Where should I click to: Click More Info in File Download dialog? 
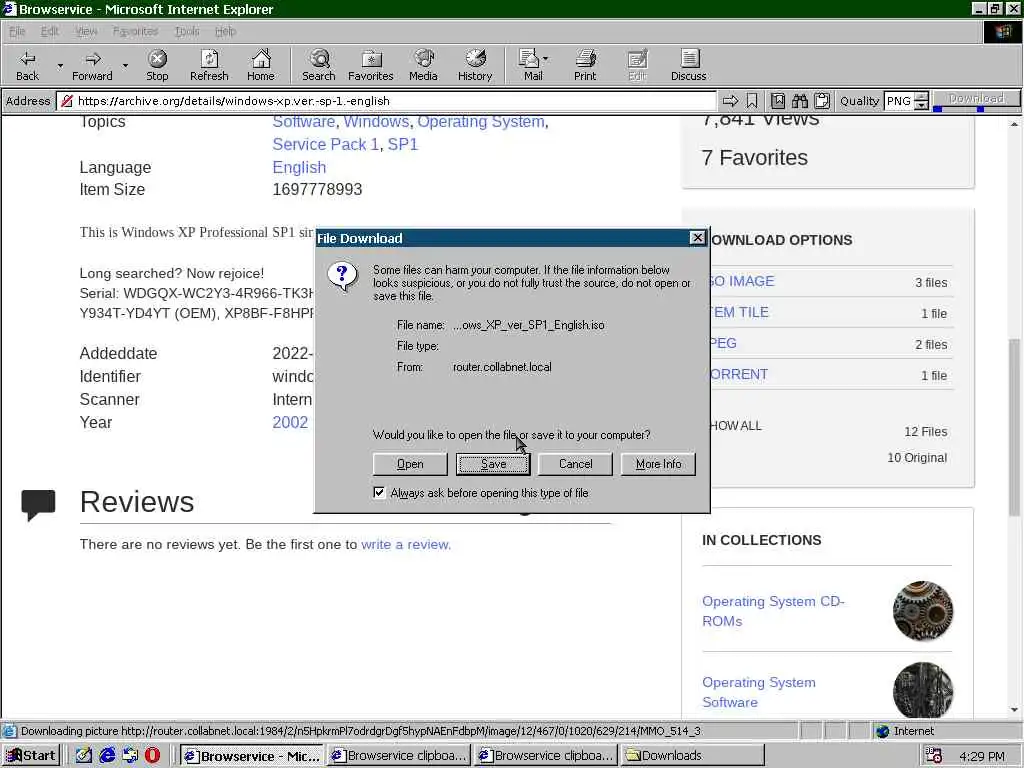(658, 464)
